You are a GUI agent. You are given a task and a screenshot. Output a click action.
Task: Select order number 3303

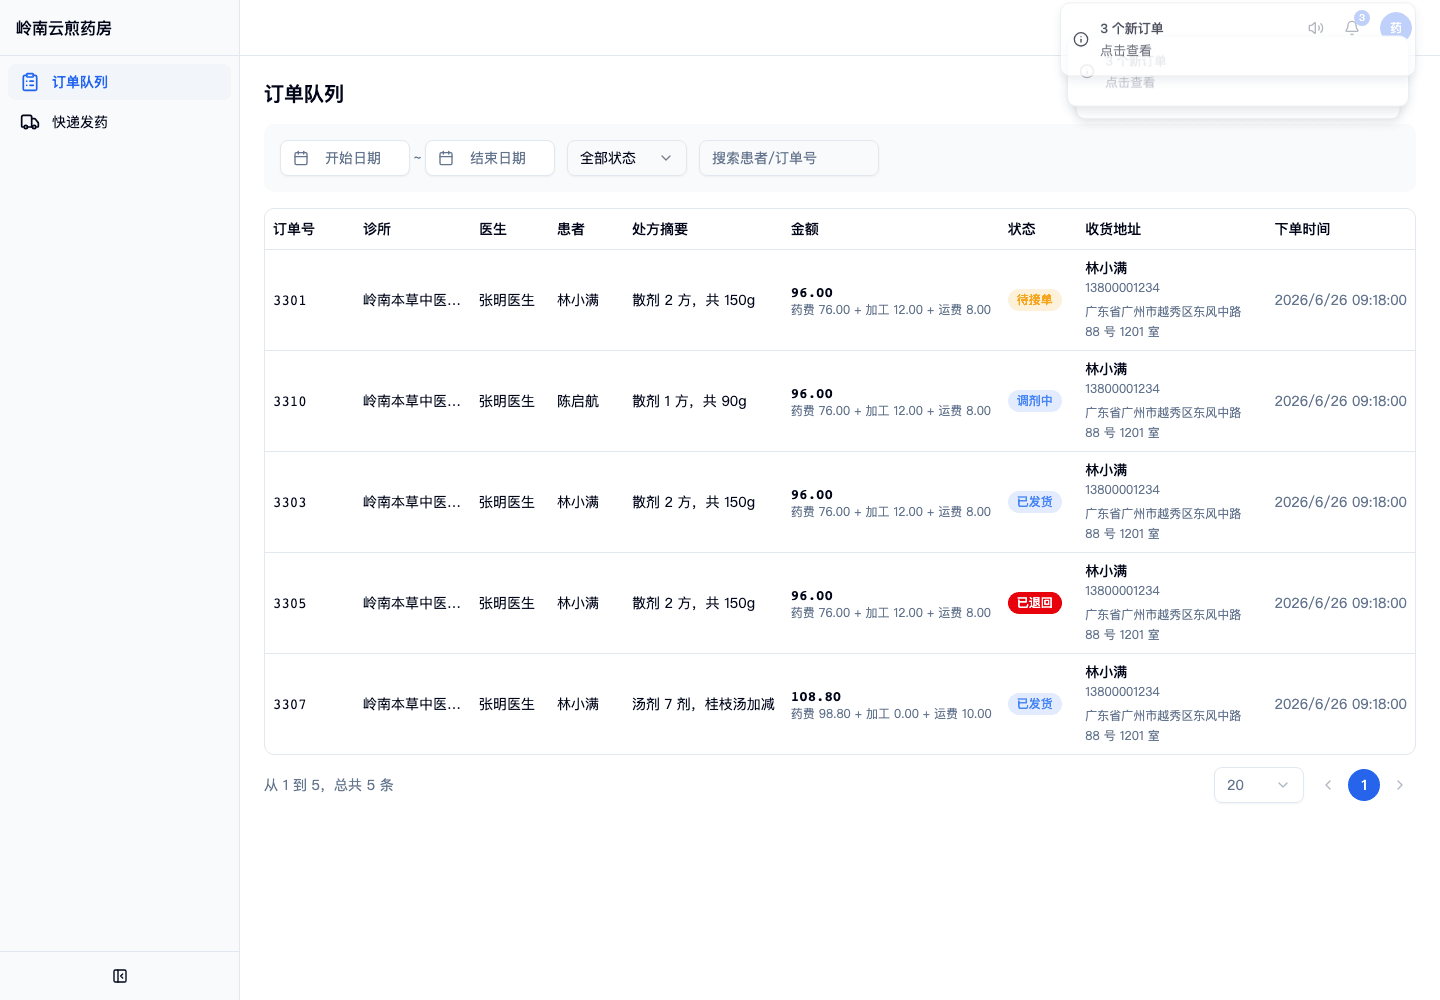pos(290,502)
